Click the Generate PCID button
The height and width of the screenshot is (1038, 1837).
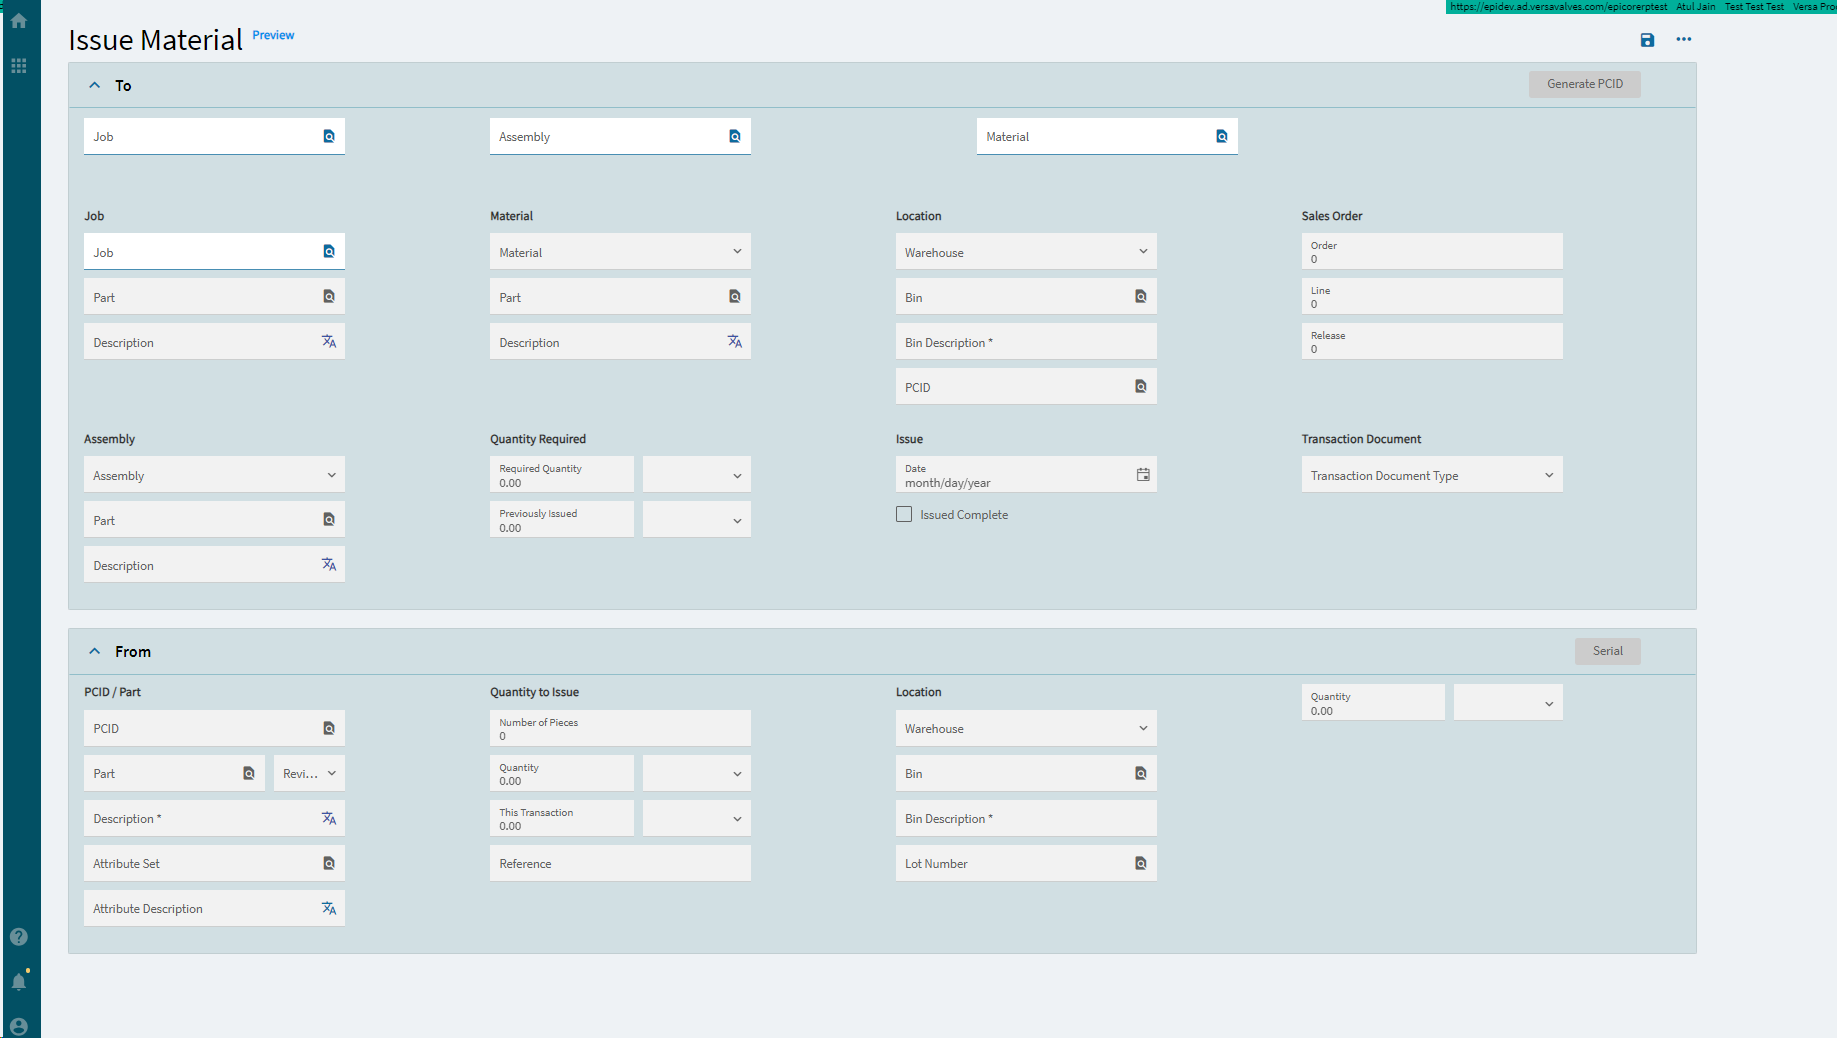pos(1584,84)
